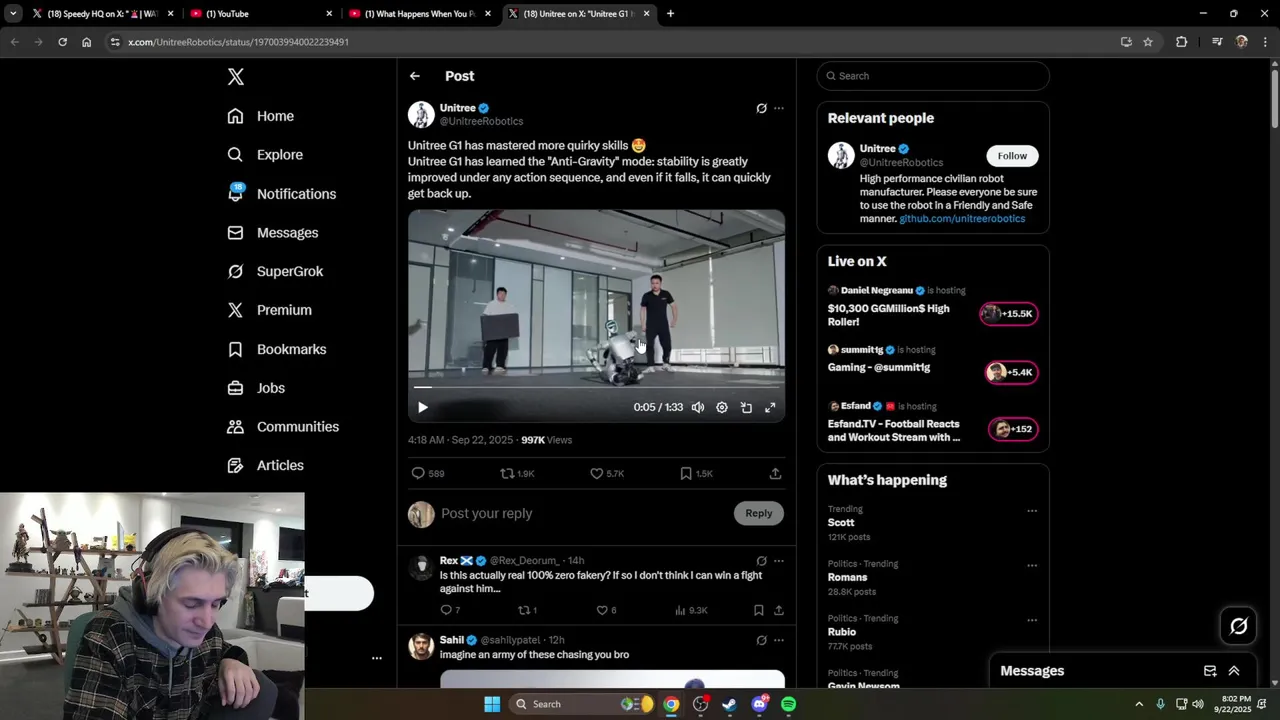Mute the video volume
Image resolution: width=1280 pixels, height=720 pixels.
(x=698, y=408)
